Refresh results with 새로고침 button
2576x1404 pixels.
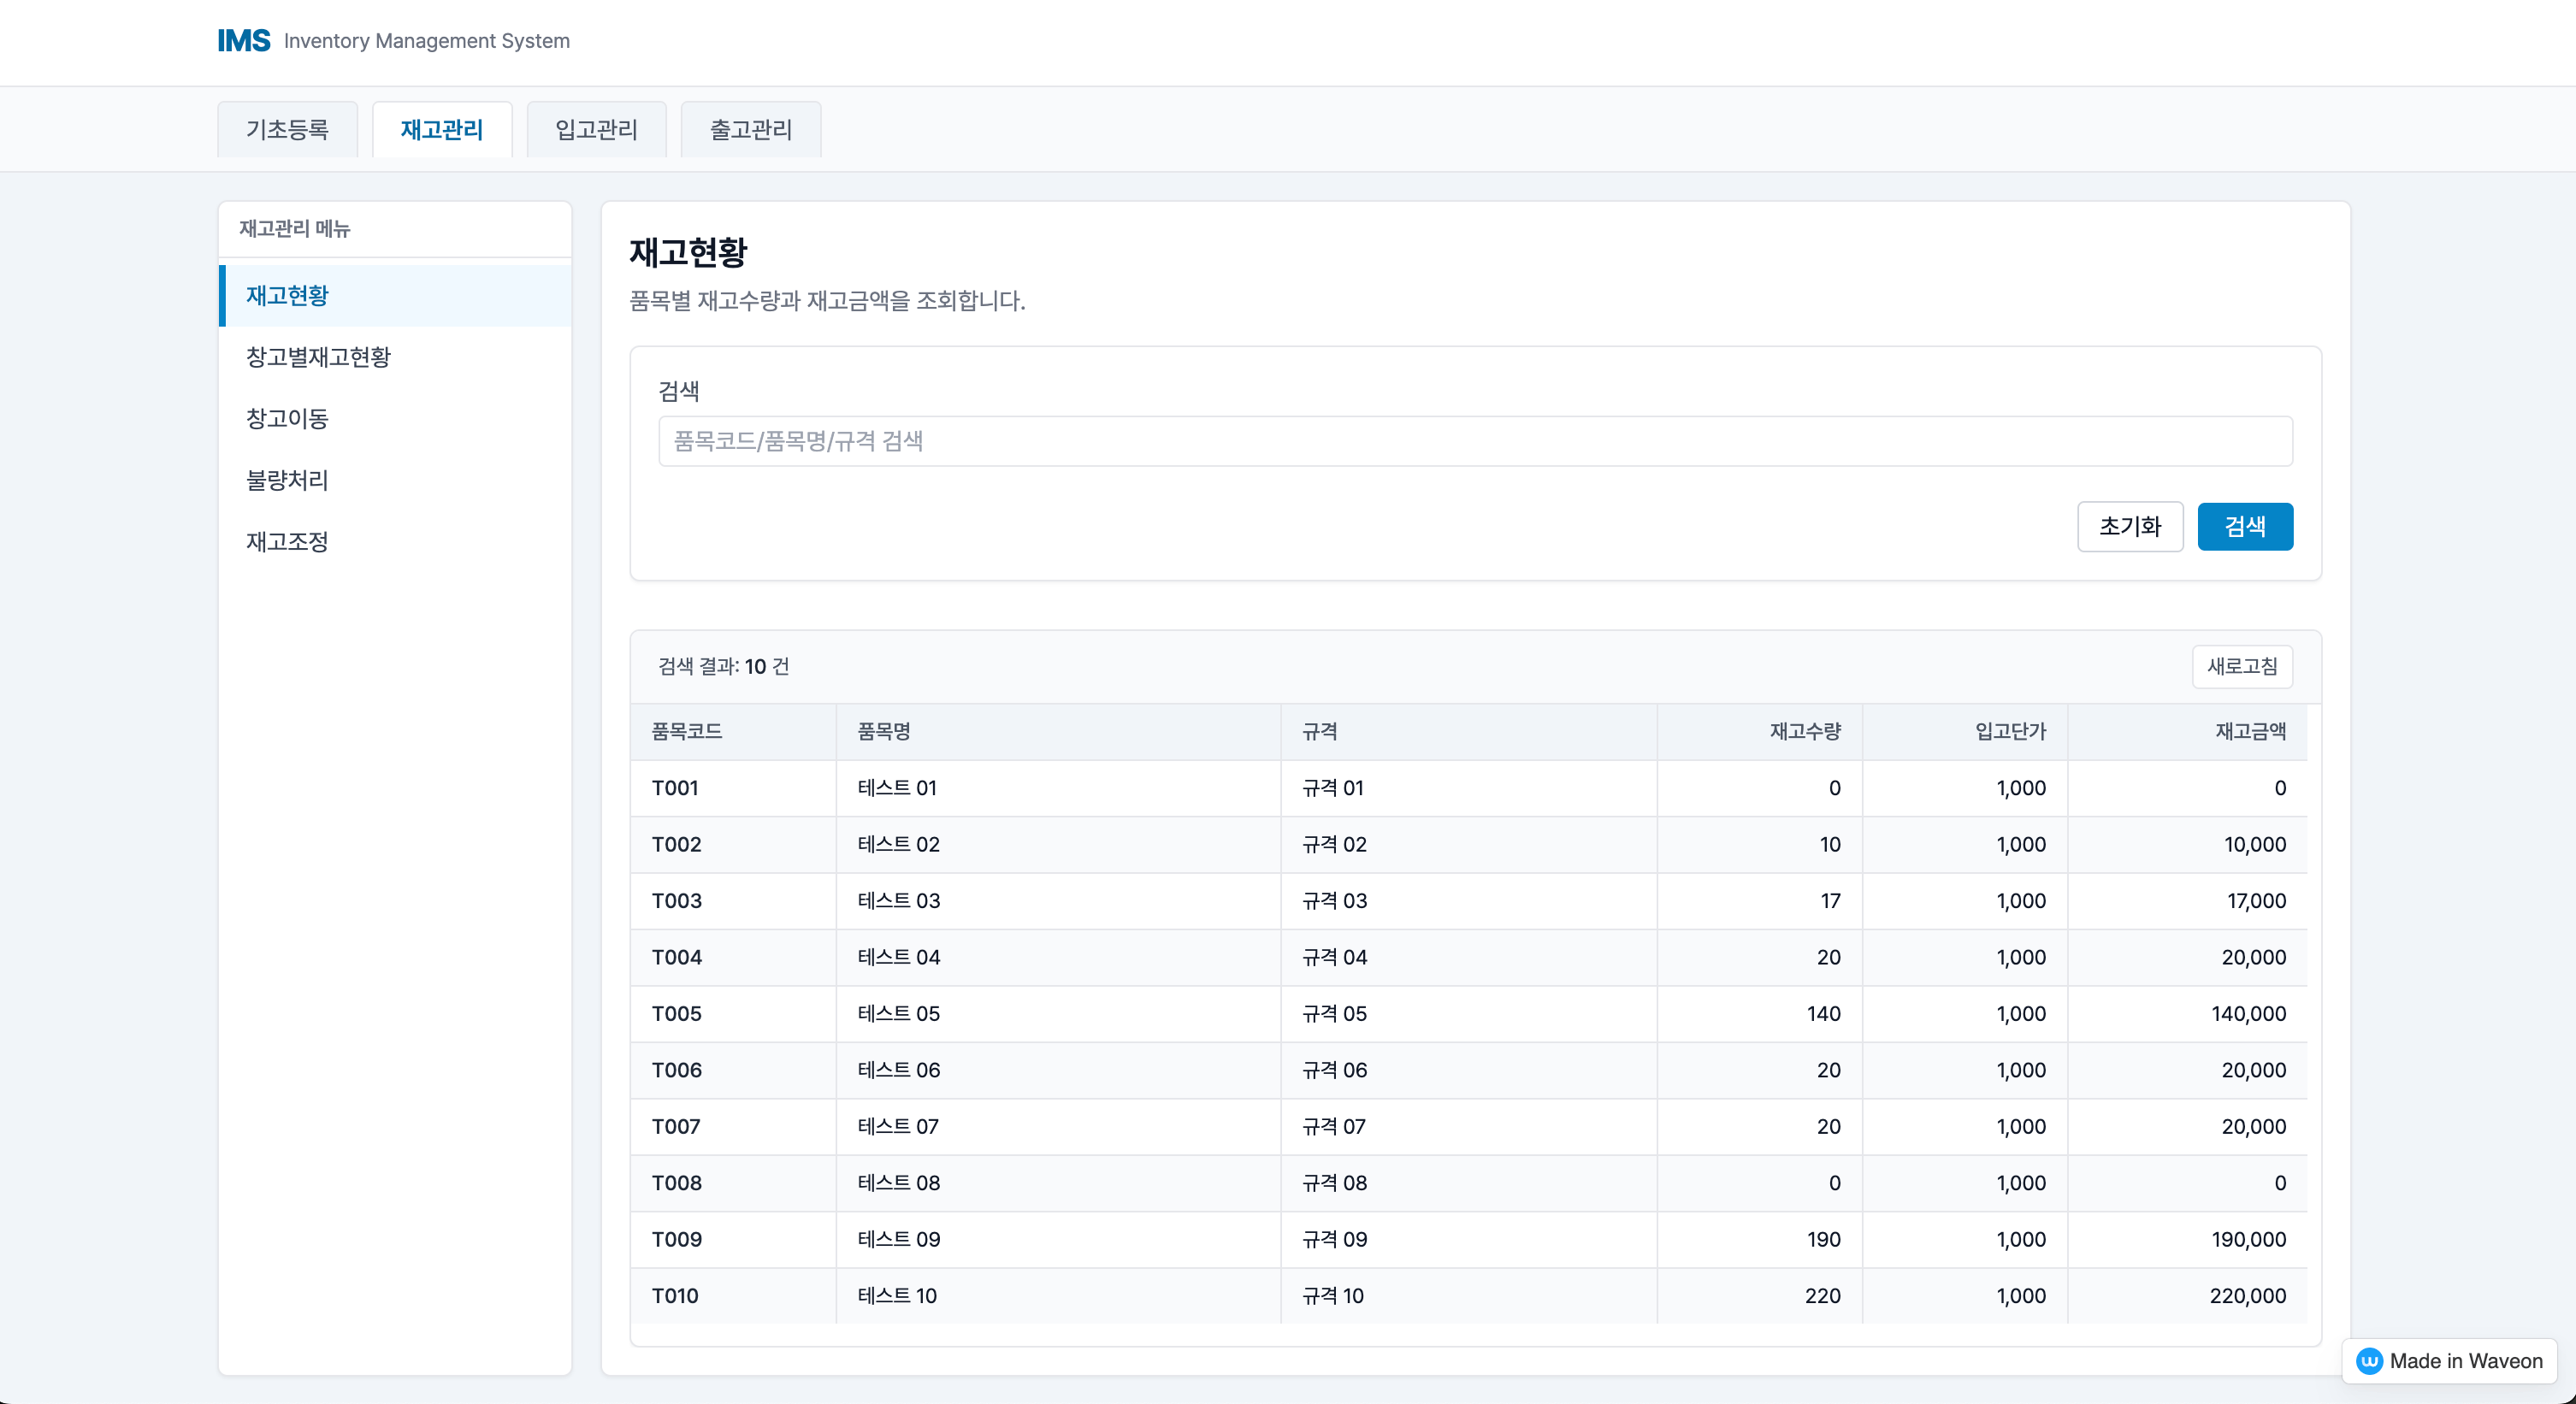(2241, 667)
